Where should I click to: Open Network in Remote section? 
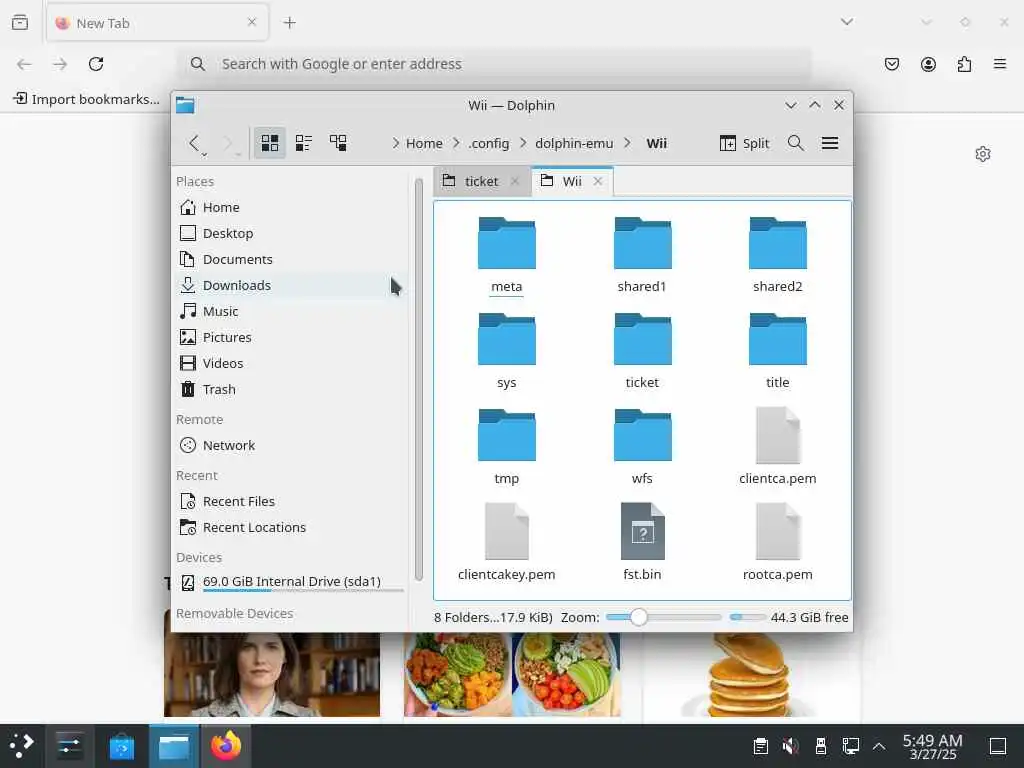point(291,445)
